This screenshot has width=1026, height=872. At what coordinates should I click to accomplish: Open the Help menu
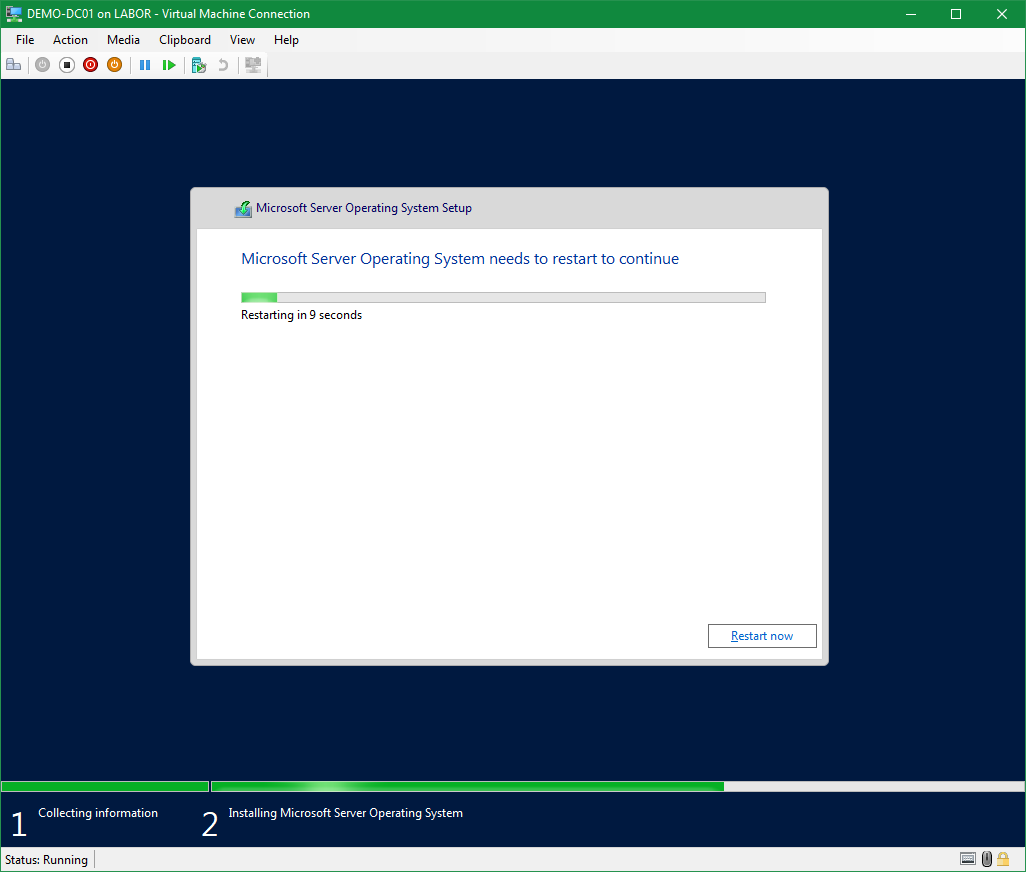point(286,40)
